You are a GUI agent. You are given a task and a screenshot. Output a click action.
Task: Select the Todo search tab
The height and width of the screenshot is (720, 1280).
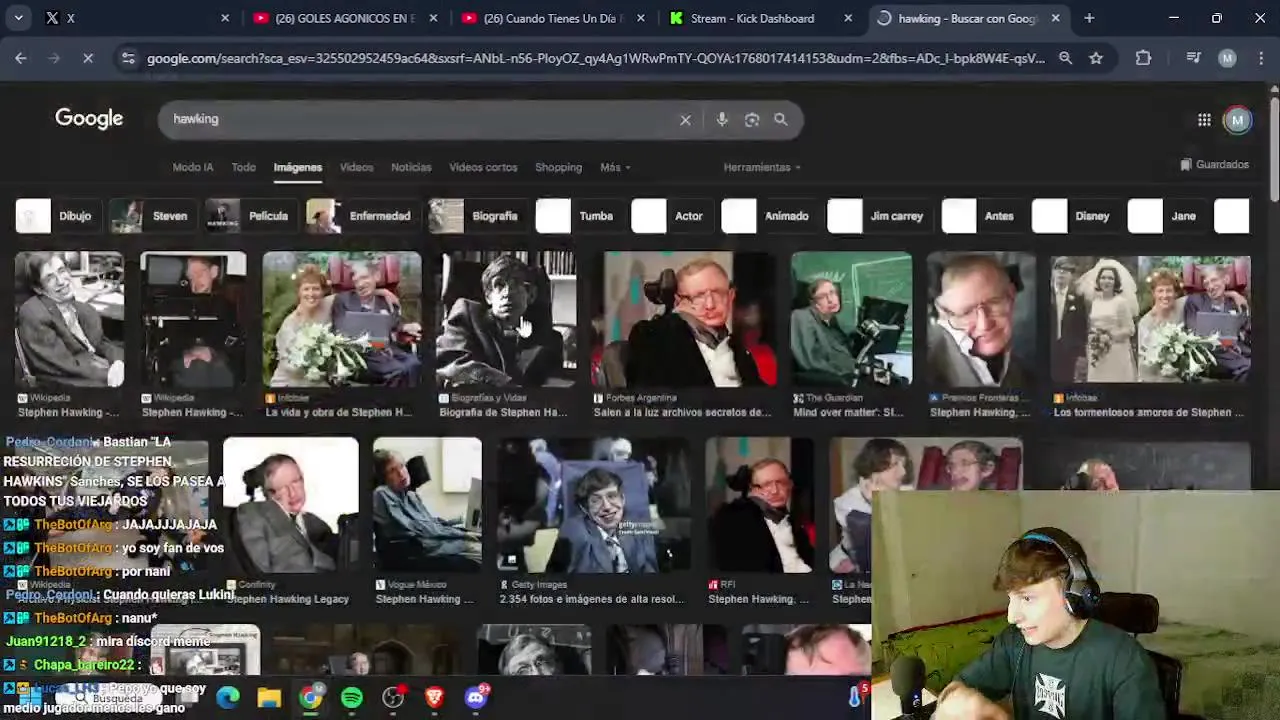[243, 167]
